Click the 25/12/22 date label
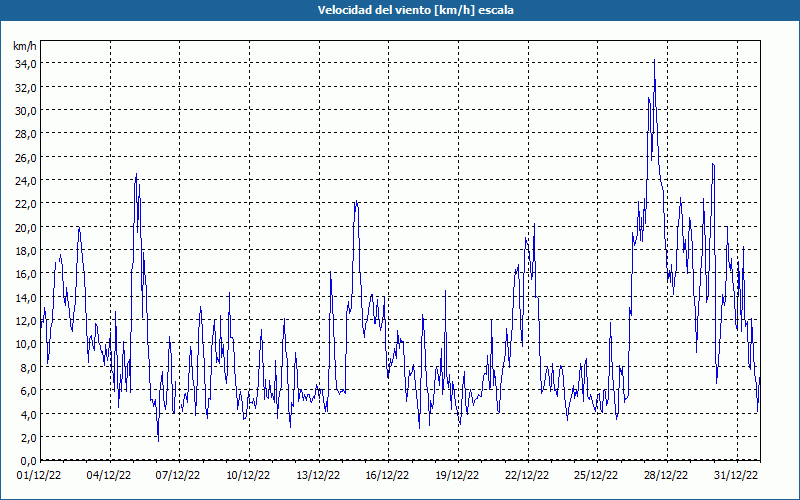800x500 pixels. pos(596,476)
